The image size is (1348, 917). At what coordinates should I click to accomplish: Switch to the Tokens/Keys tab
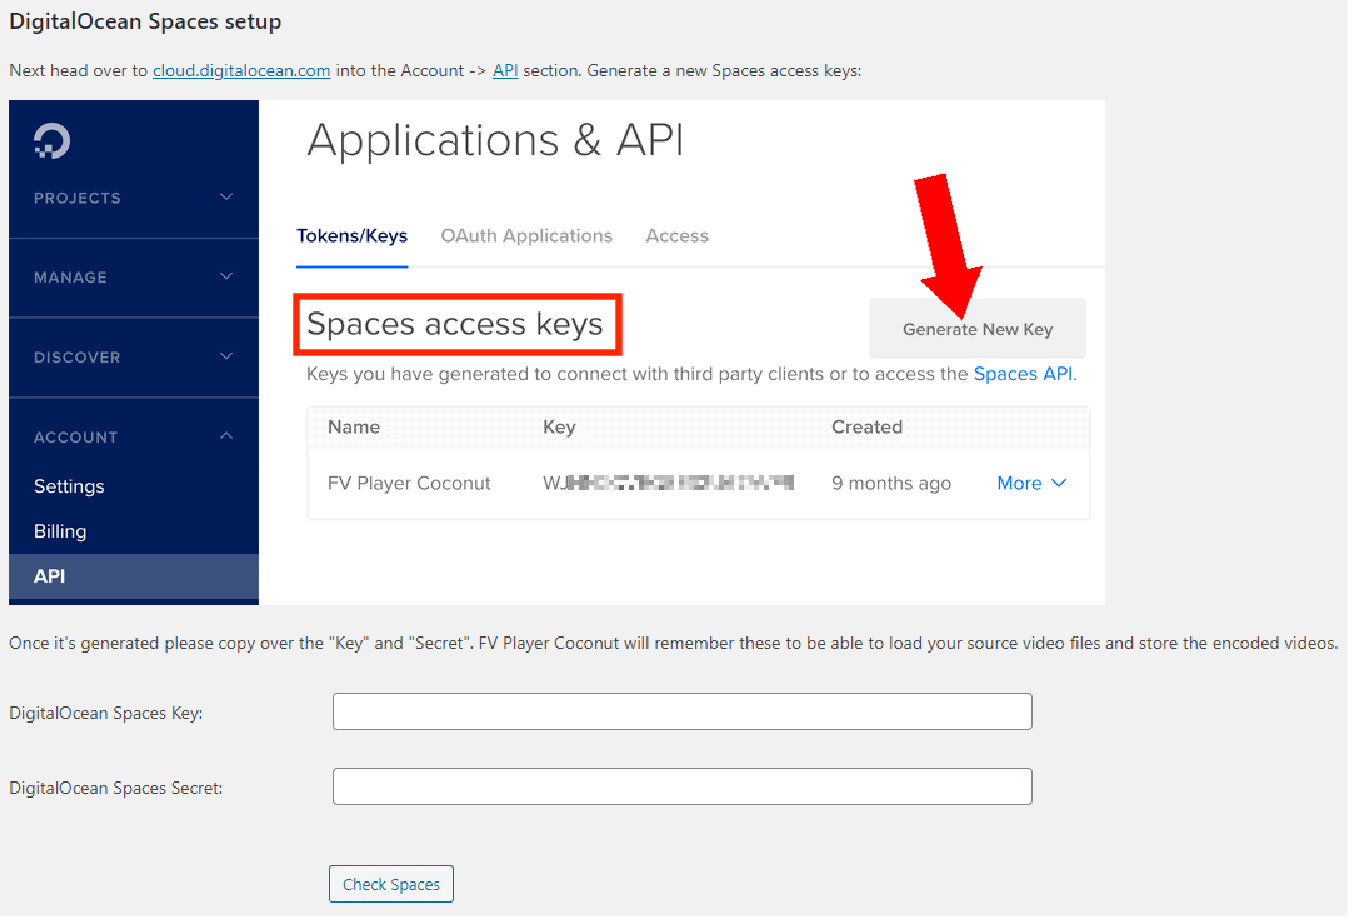tap(352, 236)
